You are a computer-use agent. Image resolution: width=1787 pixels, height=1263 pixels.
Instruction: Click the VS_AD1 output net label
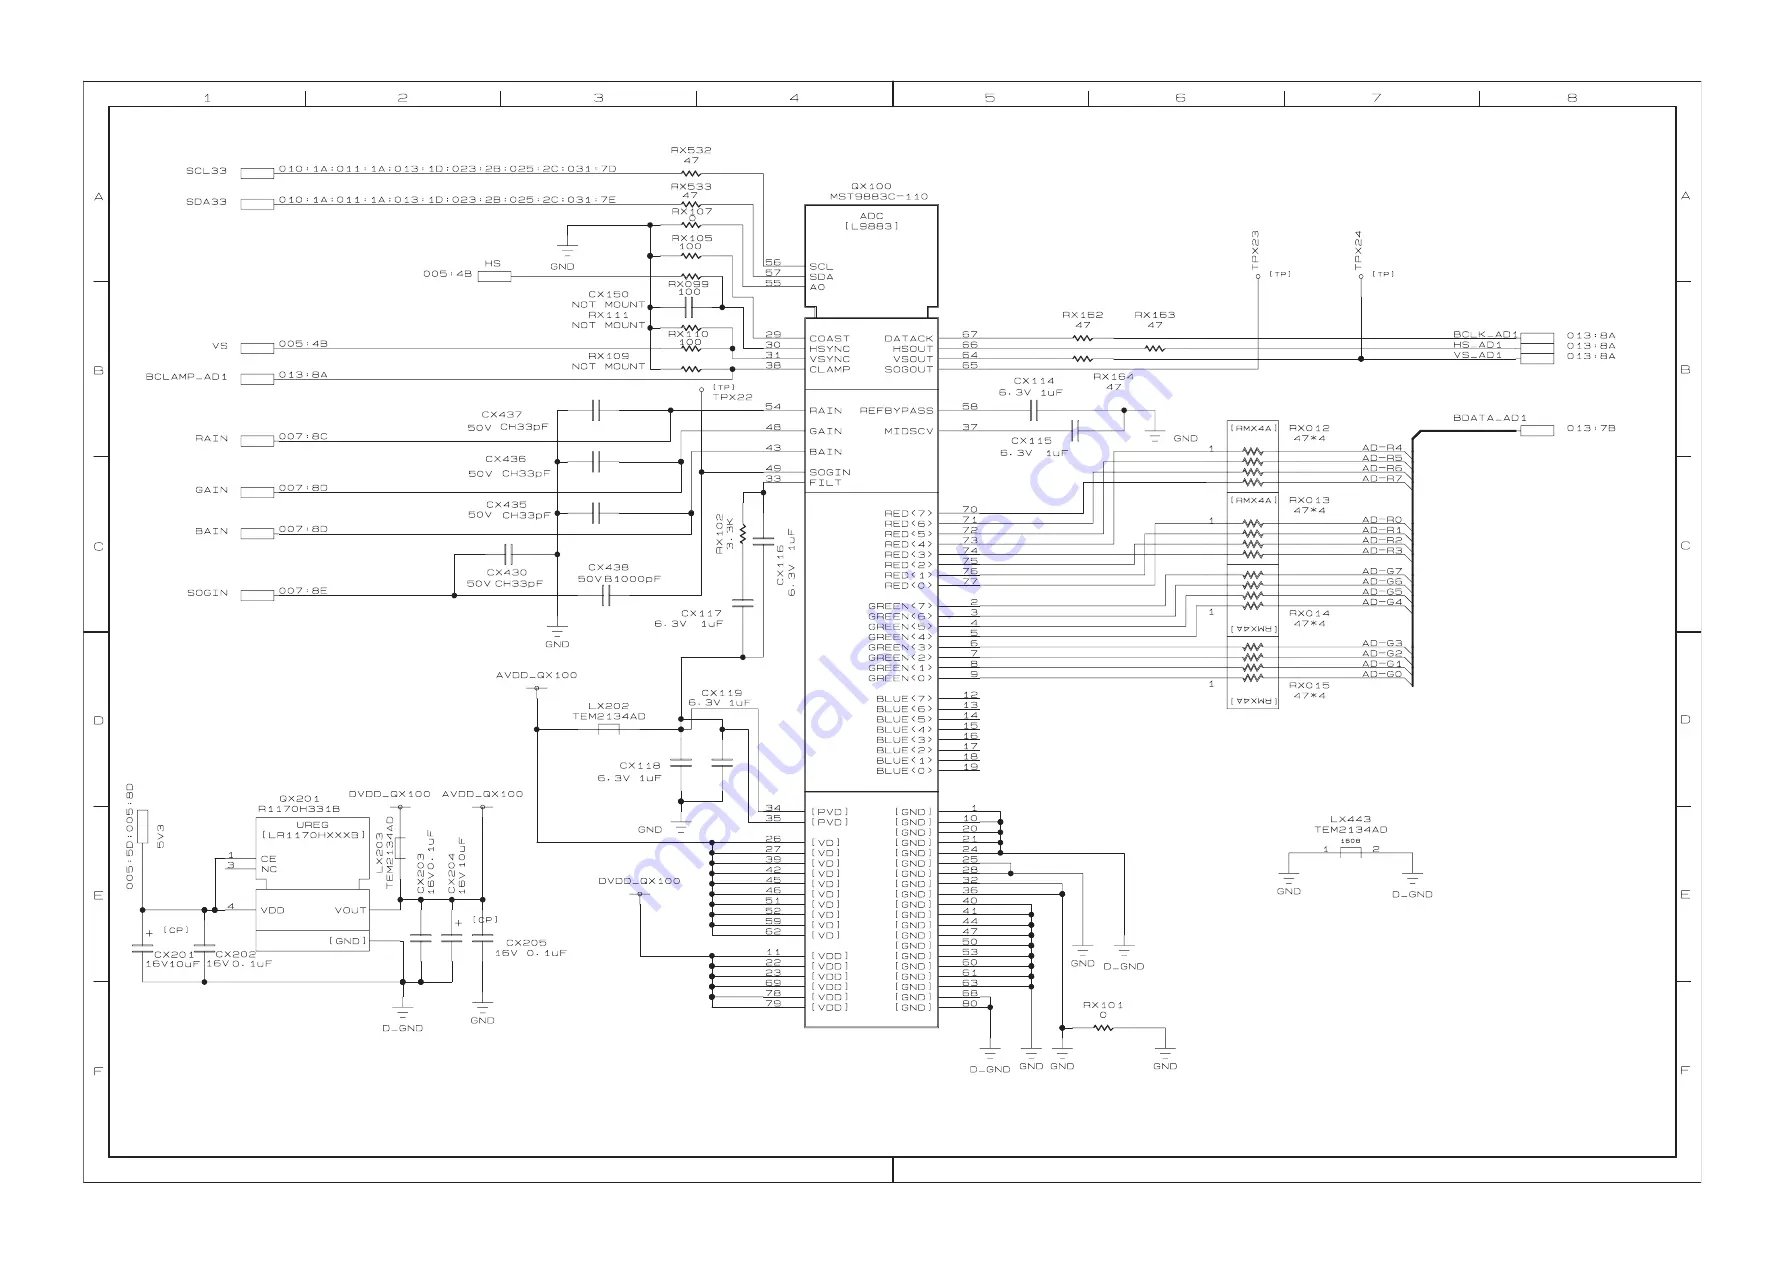pos(1477,355)
